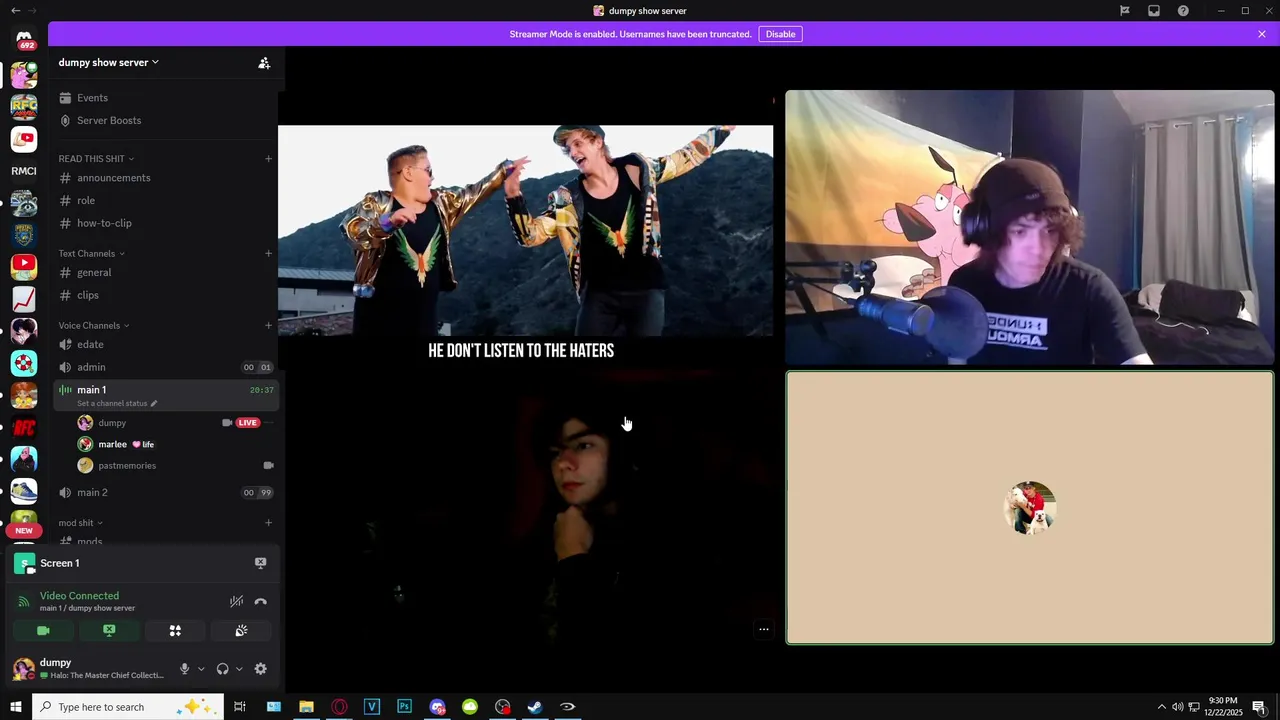Open the taskbar notification center
Image resolution: width=1280 pixels, height=720 pixels.
(1259, 707)
